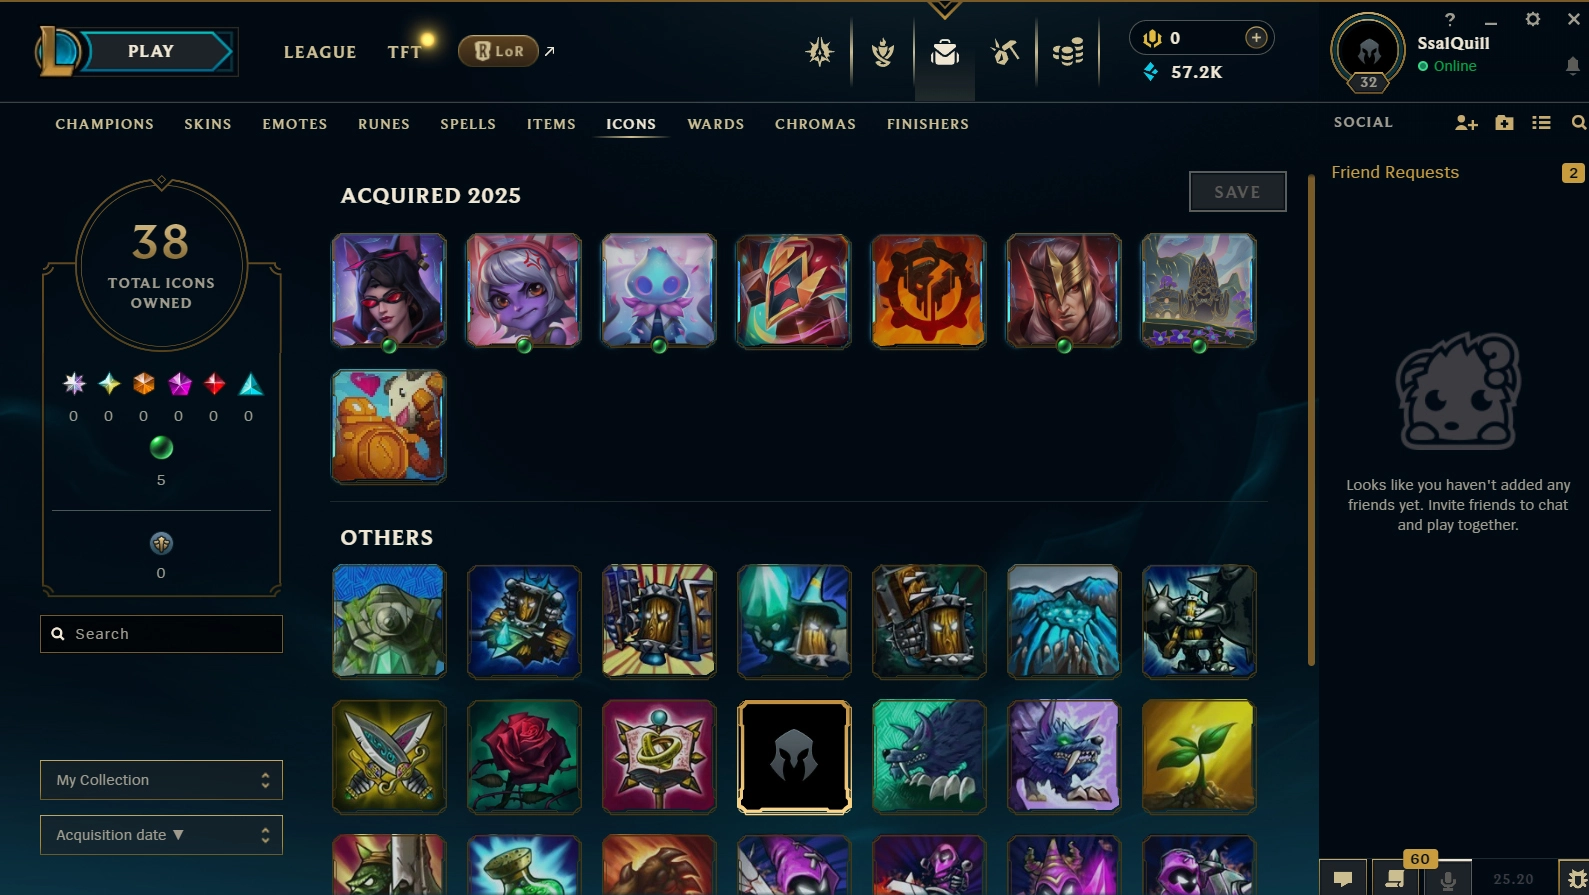This screenshot has height=895, width=1589.
Task: Open the social list view options icon
Action: click(x=1541, y=122)
